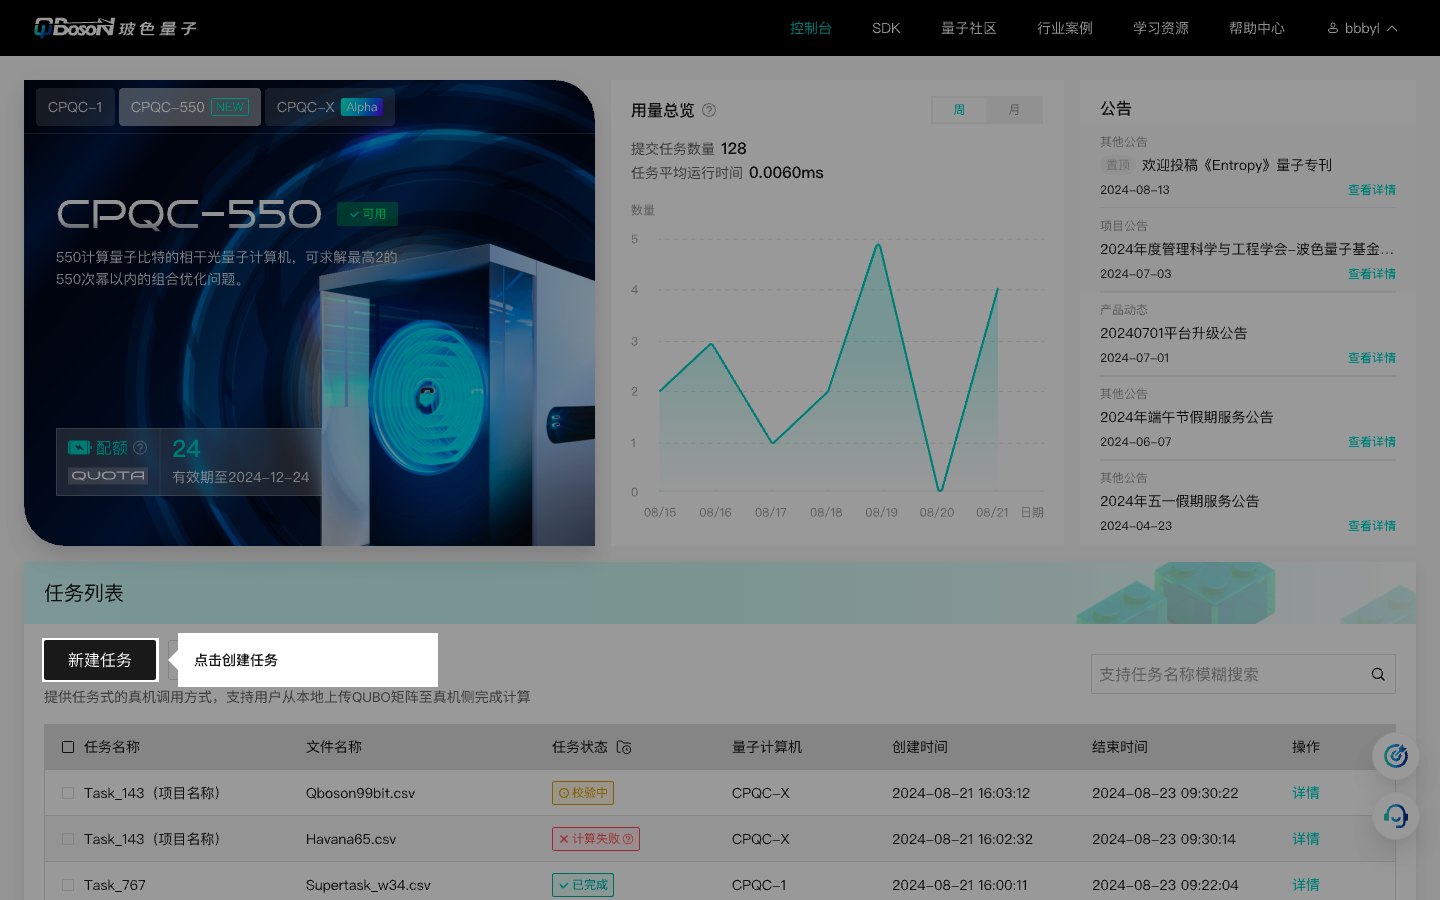This screenshot has height=900, width=1440.
Task: View details of the 20240701 upgrade notice
Action: point(1372,358)
